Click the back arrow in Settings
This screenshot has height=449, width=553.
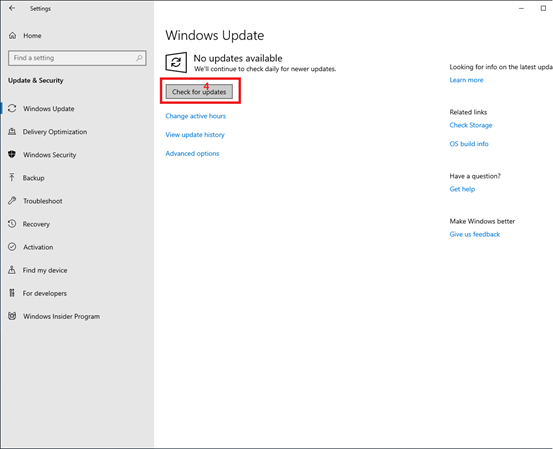[x=12, y=8]
